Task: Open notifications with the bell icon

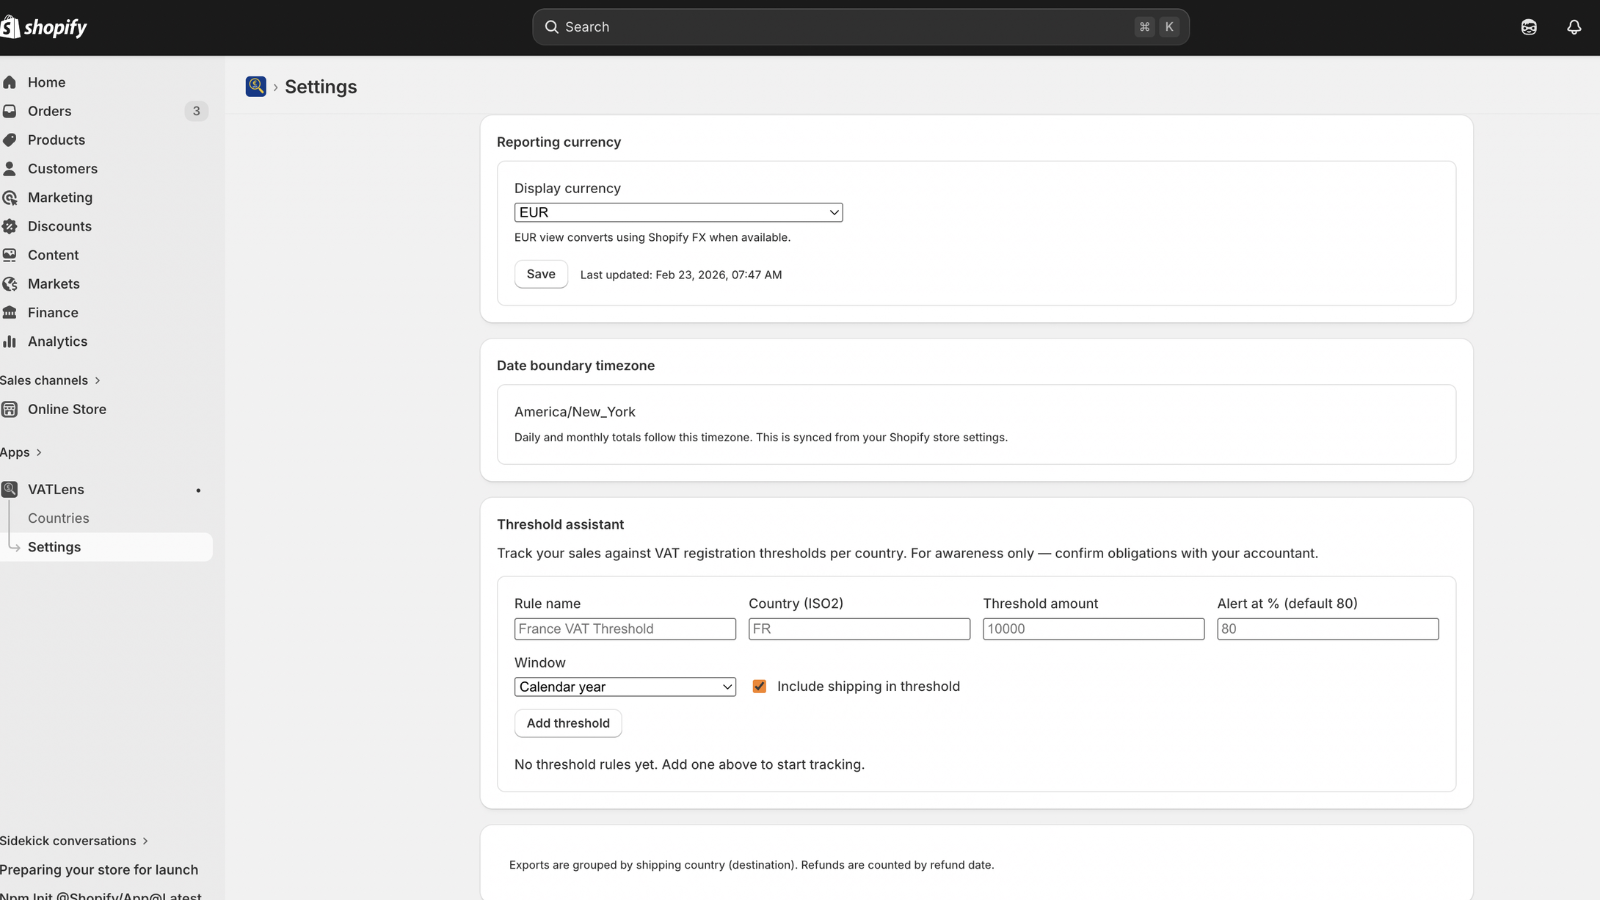Action: pyautogui.click(x=1572, y=27)
